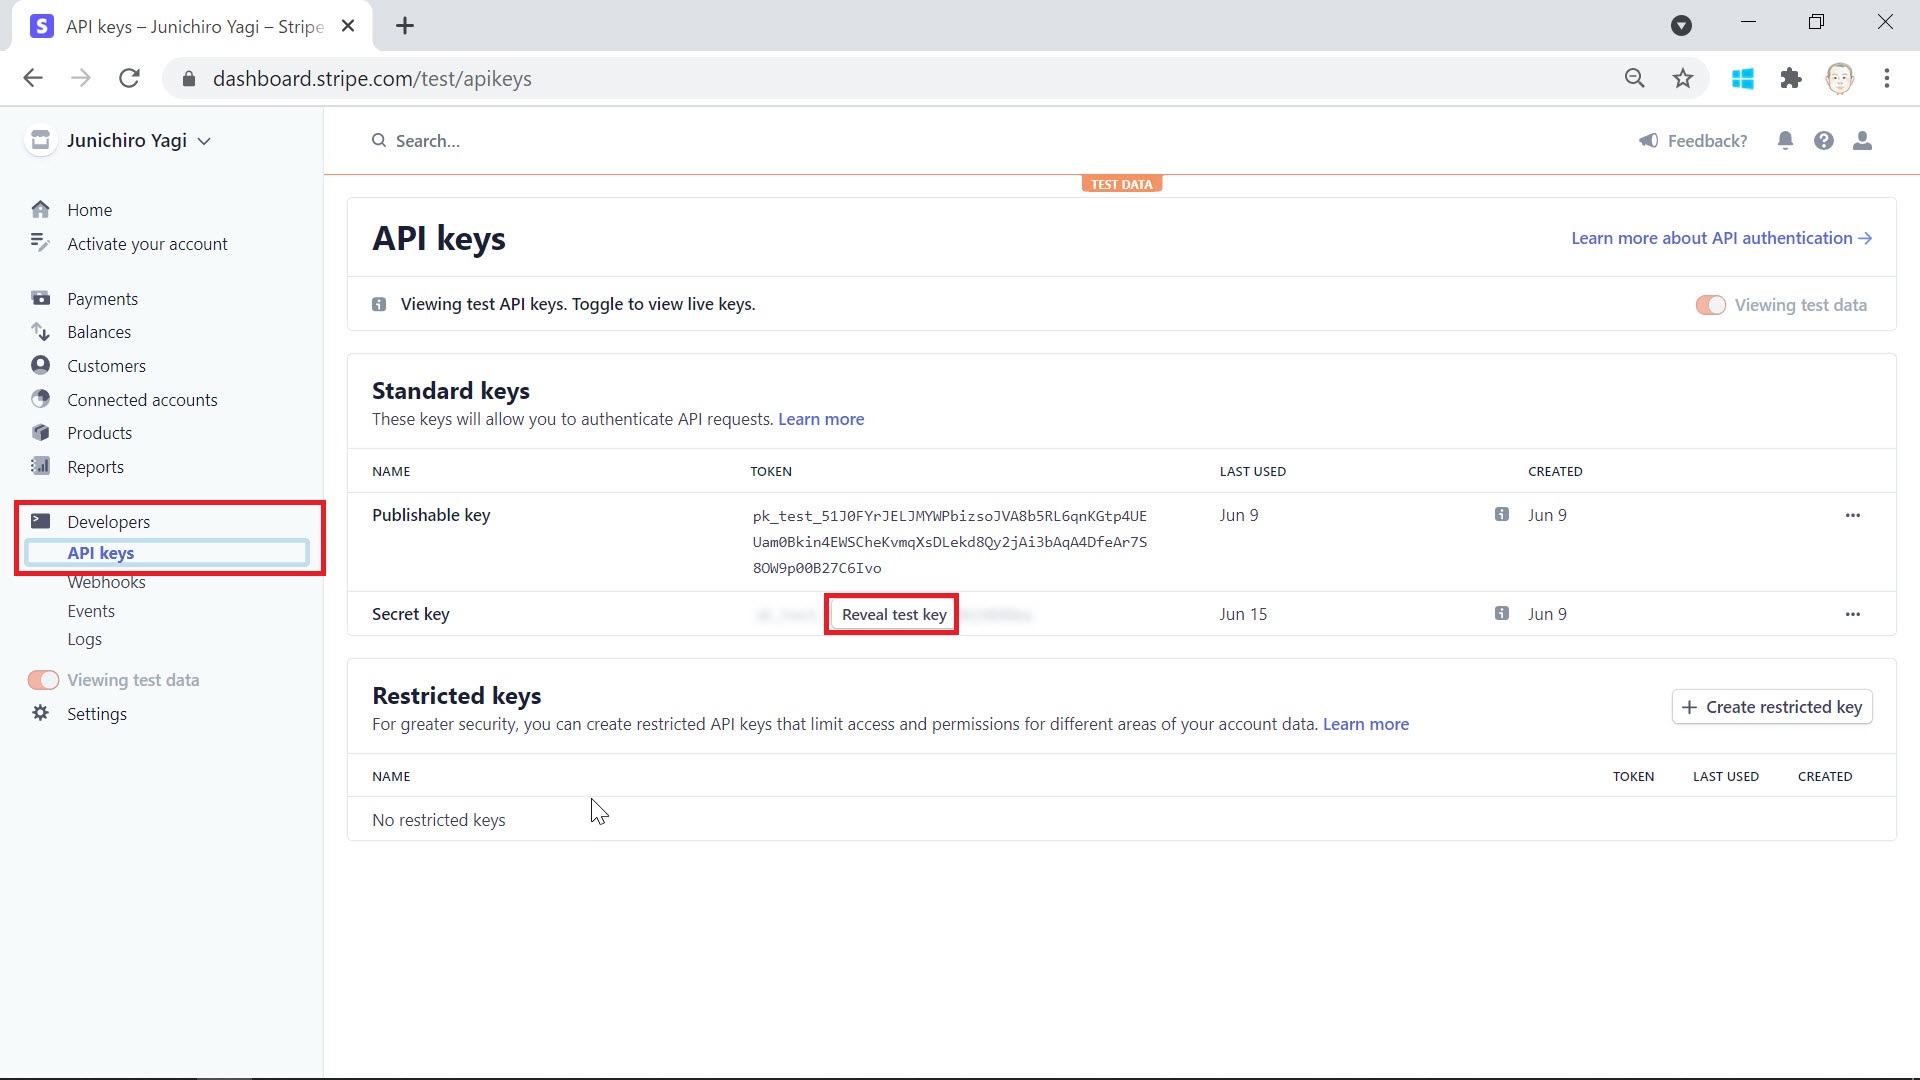Open the help question-mark icon

tap(1824, 140)
